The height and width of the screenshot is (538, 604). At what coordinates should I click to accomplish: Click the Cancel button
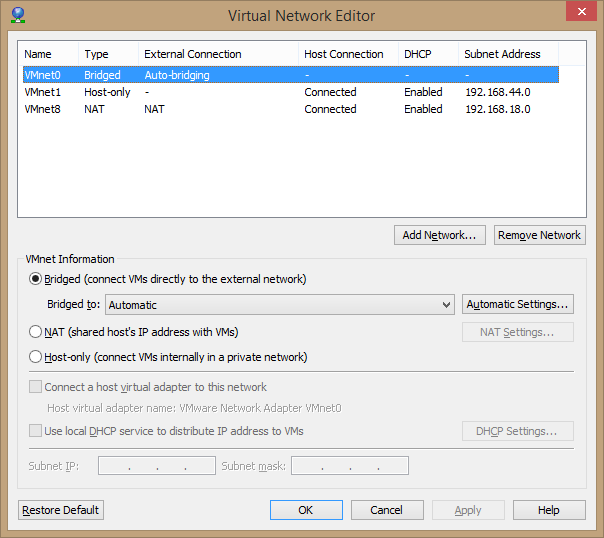tap(387, 510)
